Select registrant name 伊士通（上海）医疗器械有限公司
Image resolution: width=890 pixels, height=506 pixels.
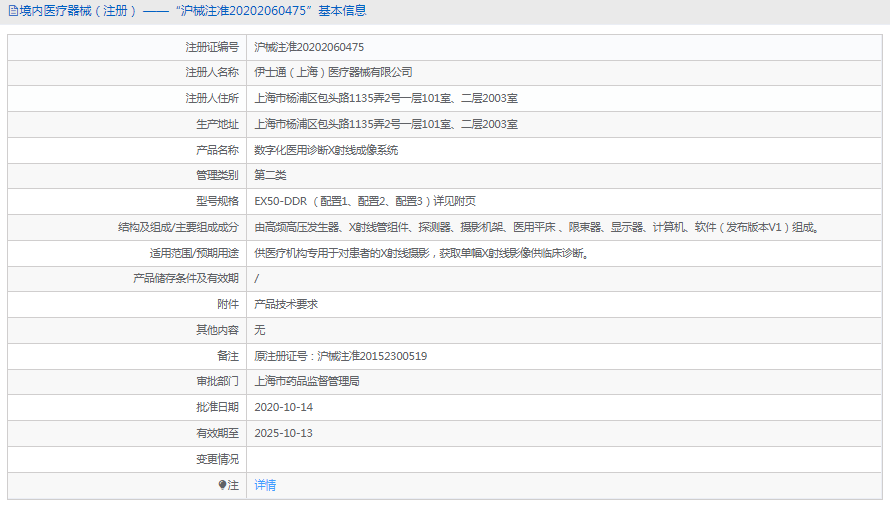click(x=333, y=72)
